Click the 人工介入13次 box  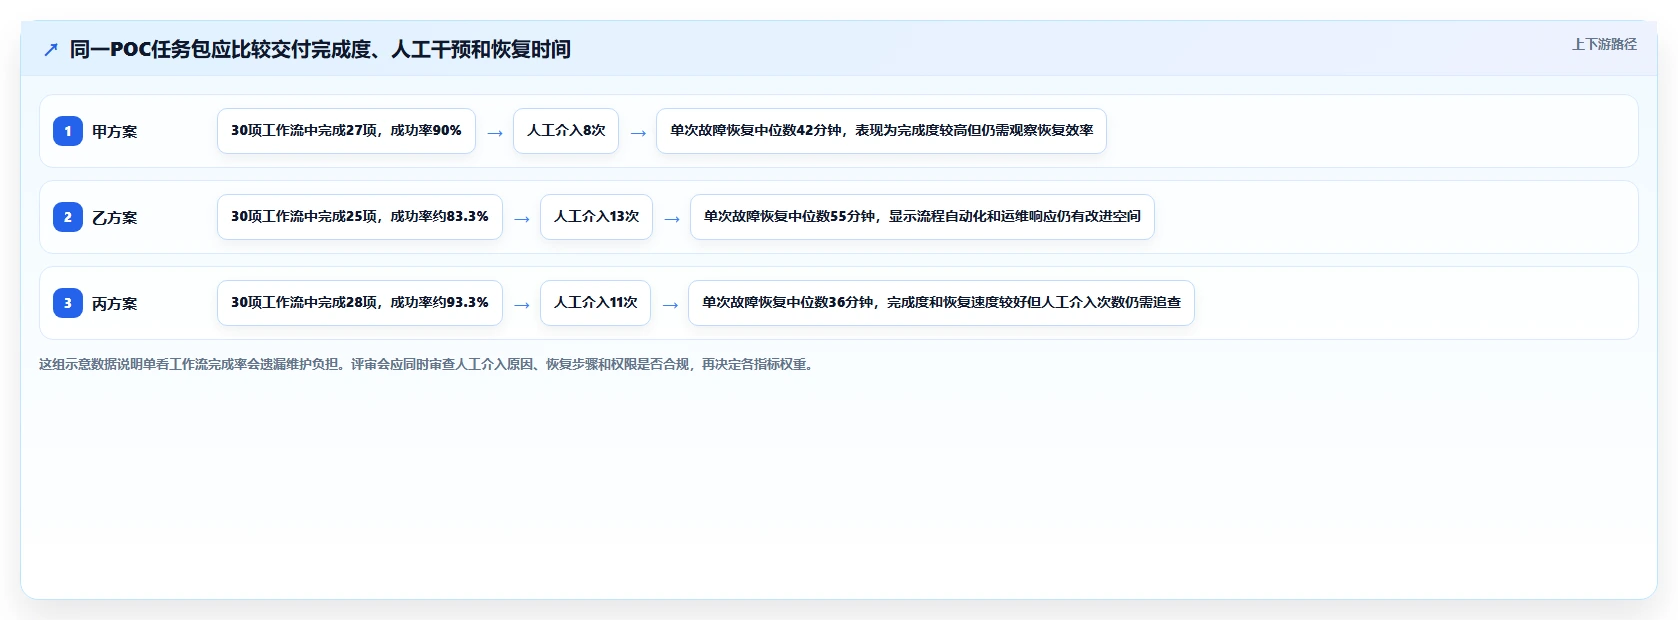[596, 217]
